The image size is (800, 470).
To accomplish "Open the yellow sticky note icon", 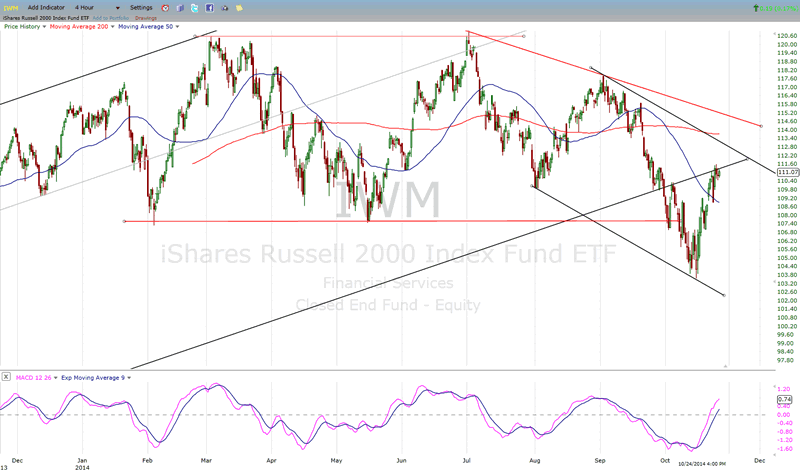I will (239, 8).
